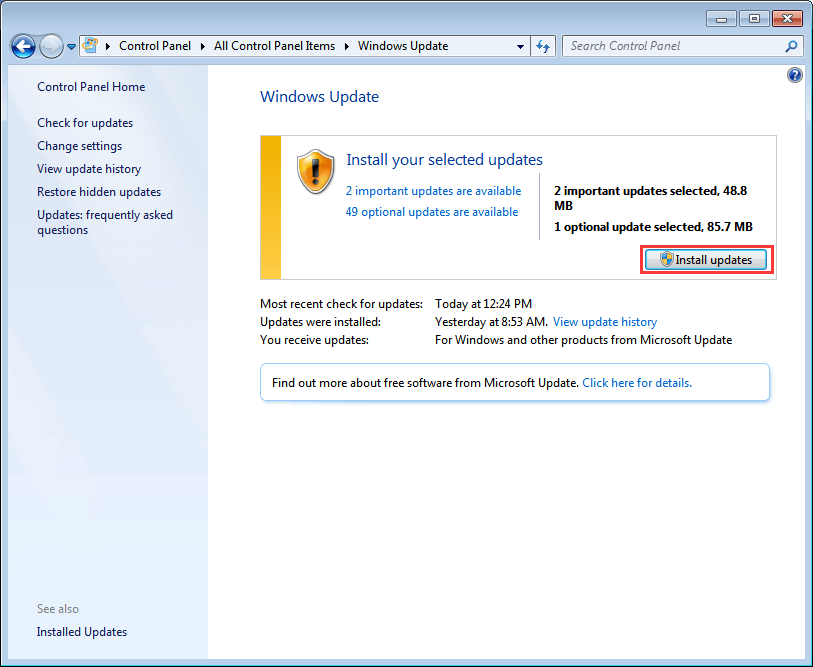The height and width of the screenshot is (667, 813).
Task: Select All Control Panel Items breadcrumb
Action: [274, 46]
